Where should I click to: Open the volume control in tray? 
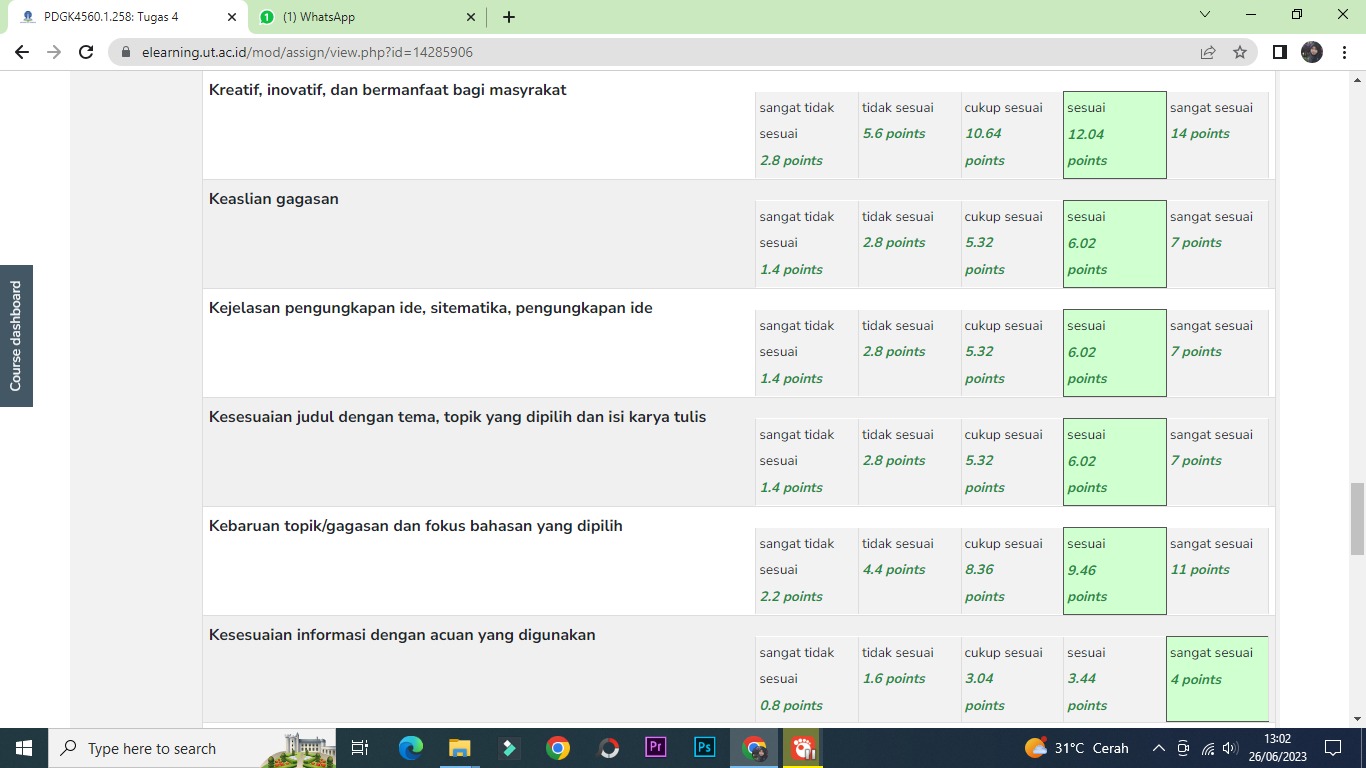coord(1231,748)
